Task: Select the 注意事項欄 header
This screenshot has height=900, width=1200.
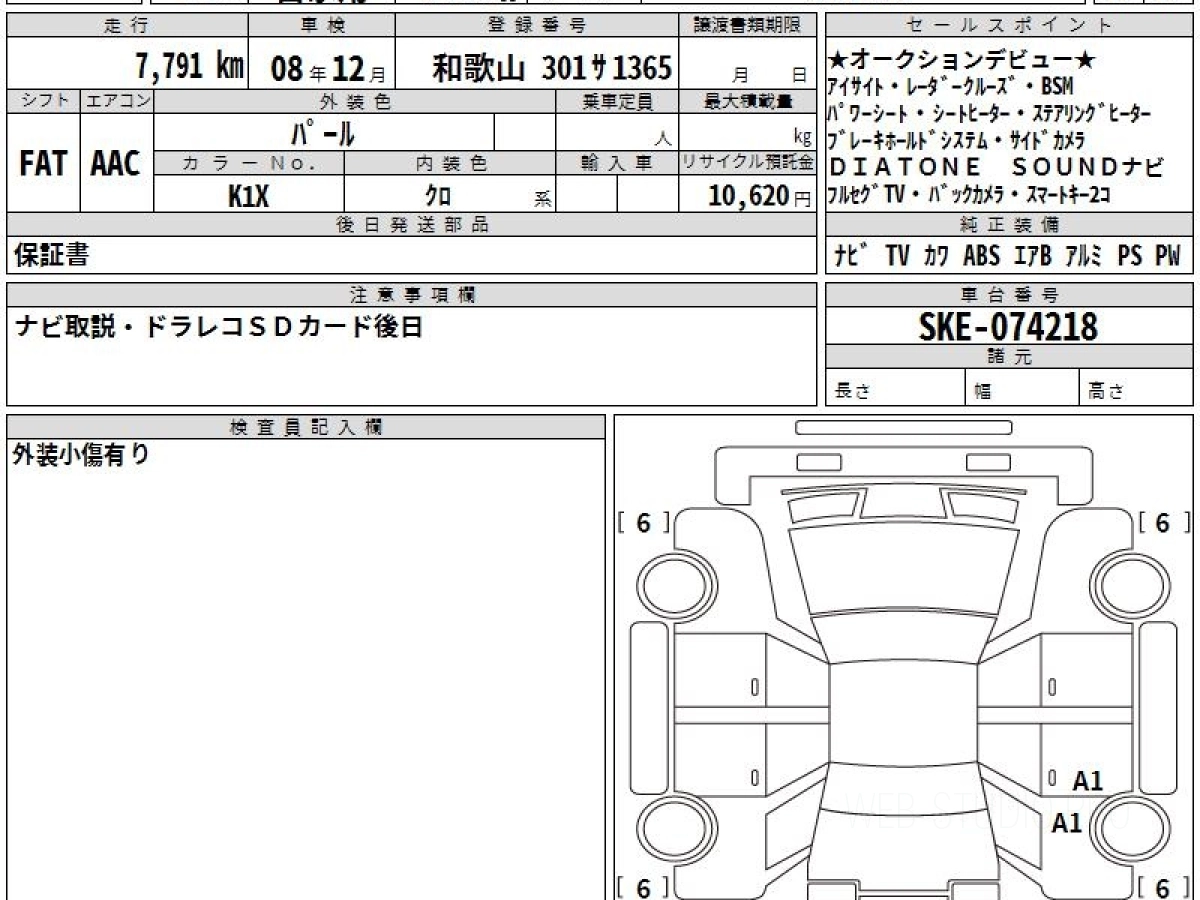Action: pos(412,294)
